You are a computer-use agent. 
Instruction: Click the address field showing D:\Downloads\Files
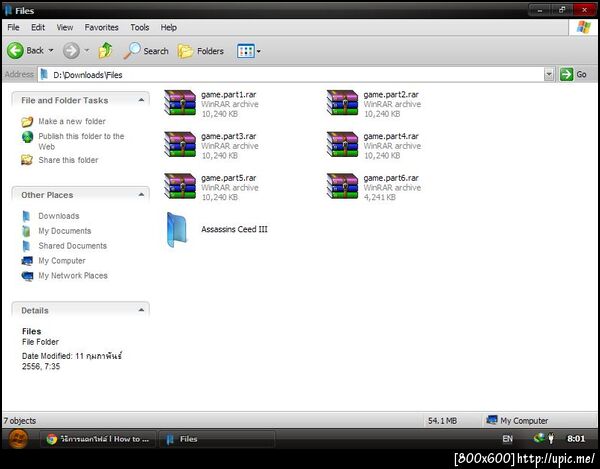click(x=291, y=75)
